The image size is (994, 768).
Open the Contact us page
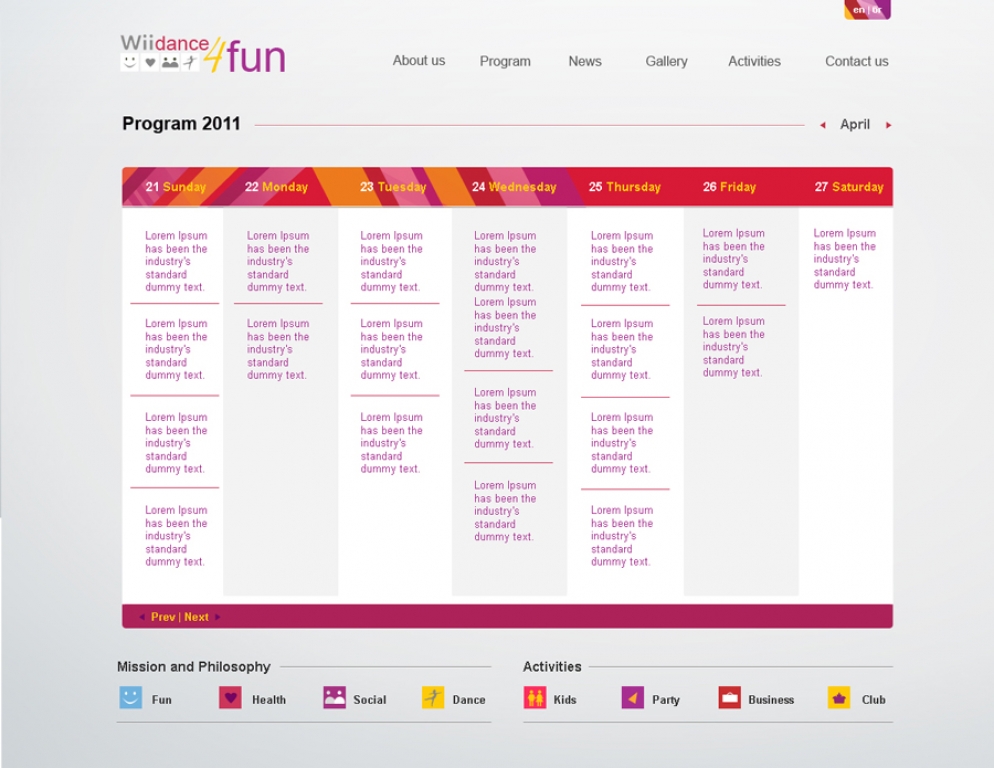pos(856,61)
